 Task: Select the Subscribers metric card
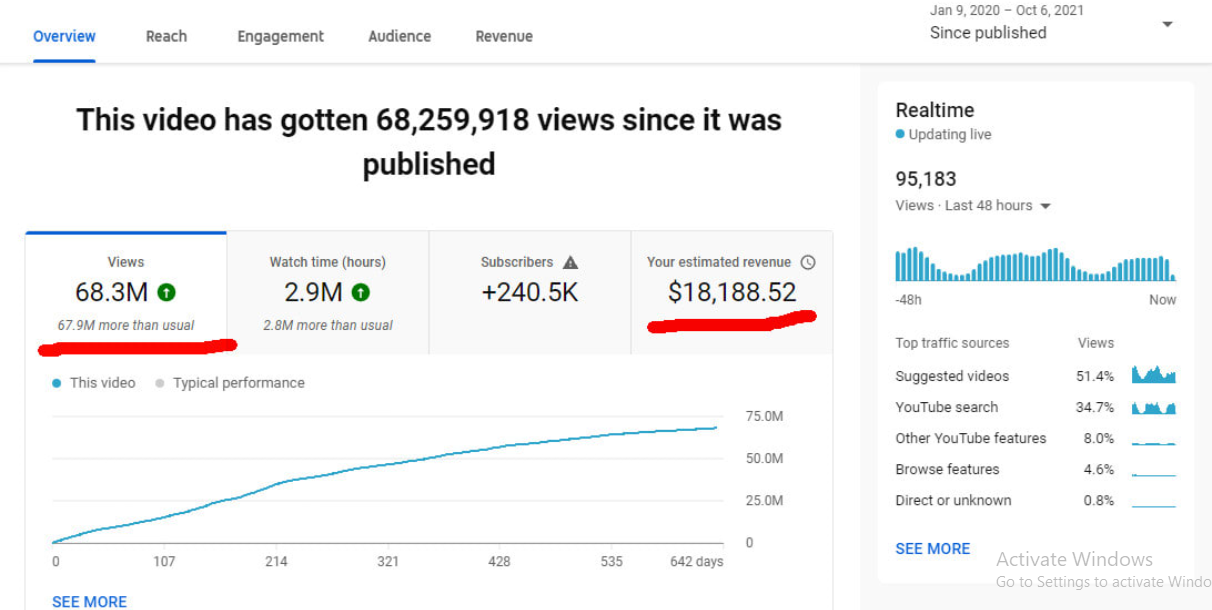pyautogui.click(x=530, y=293)
